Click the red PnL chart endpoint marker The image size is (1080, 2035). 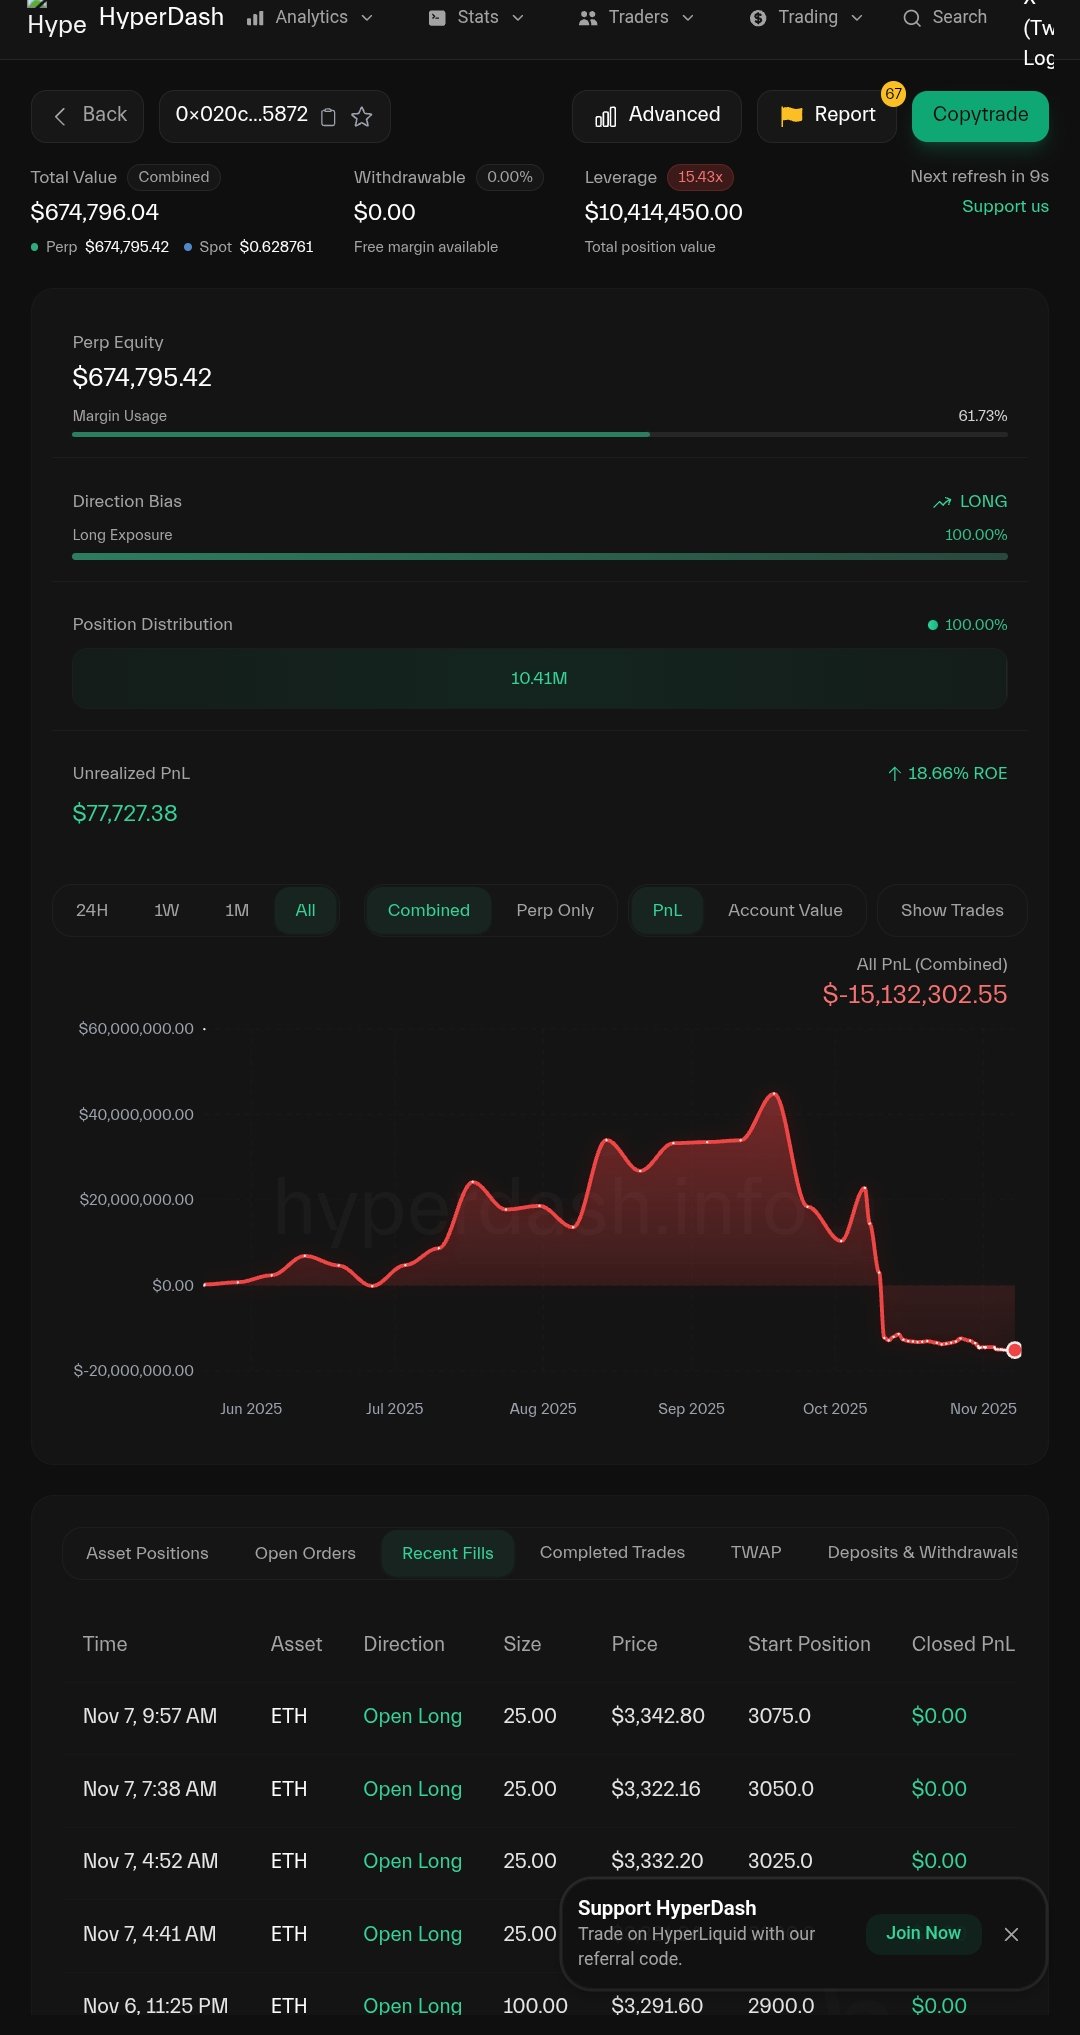1014,1350
